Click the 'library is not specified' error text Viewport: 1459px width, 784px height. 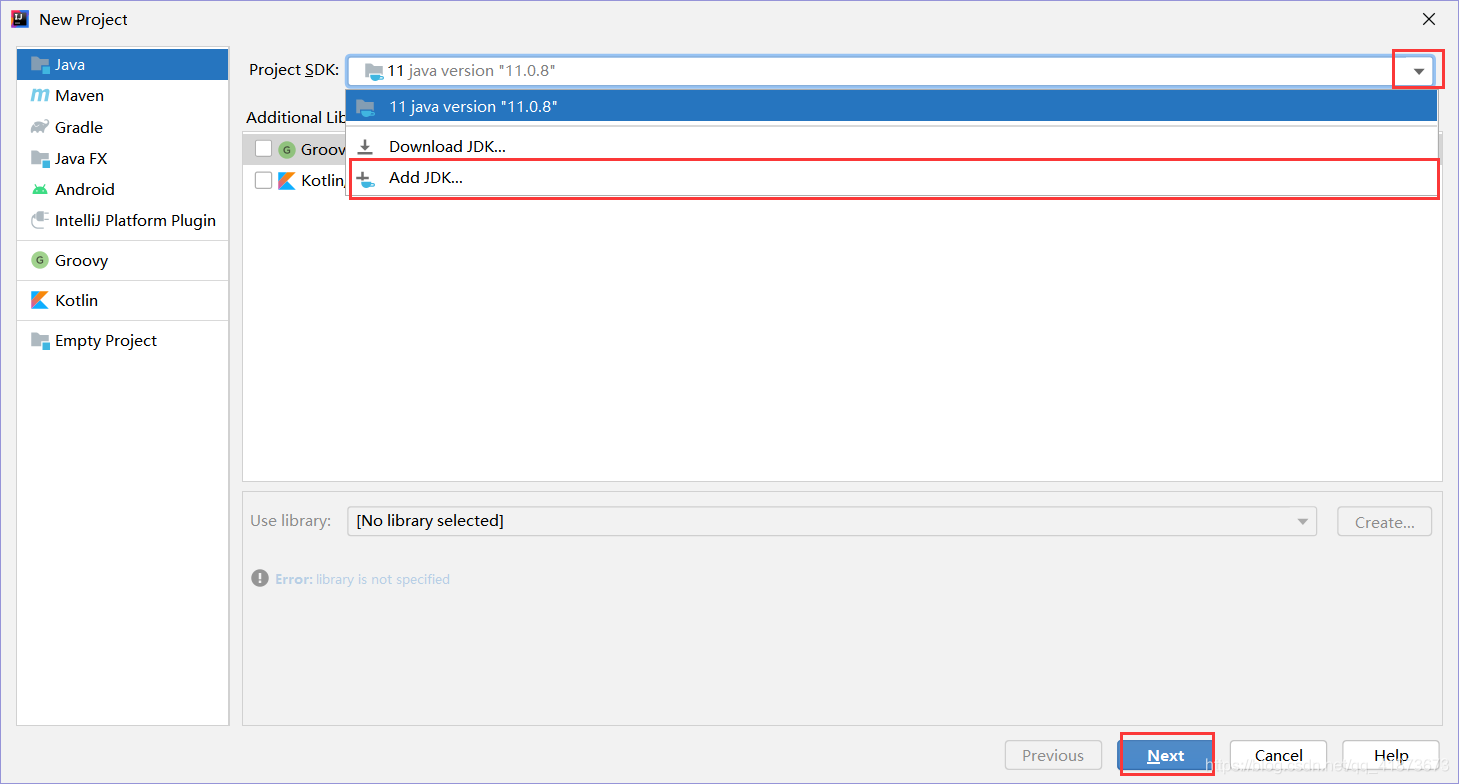(x=383, y=579)
